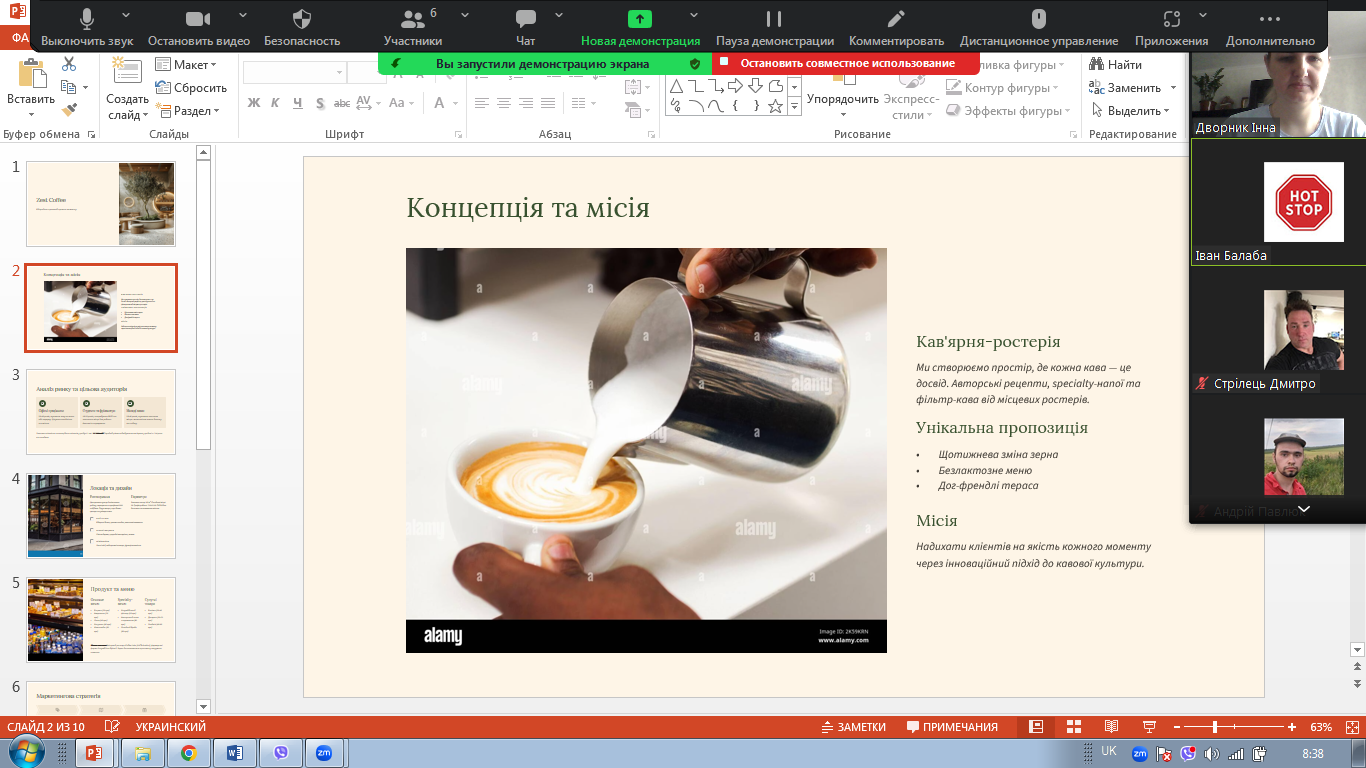Open Zoom Security shield icon
The image size is (1366, 768).
pyautogui.click(x=302, y=20)
